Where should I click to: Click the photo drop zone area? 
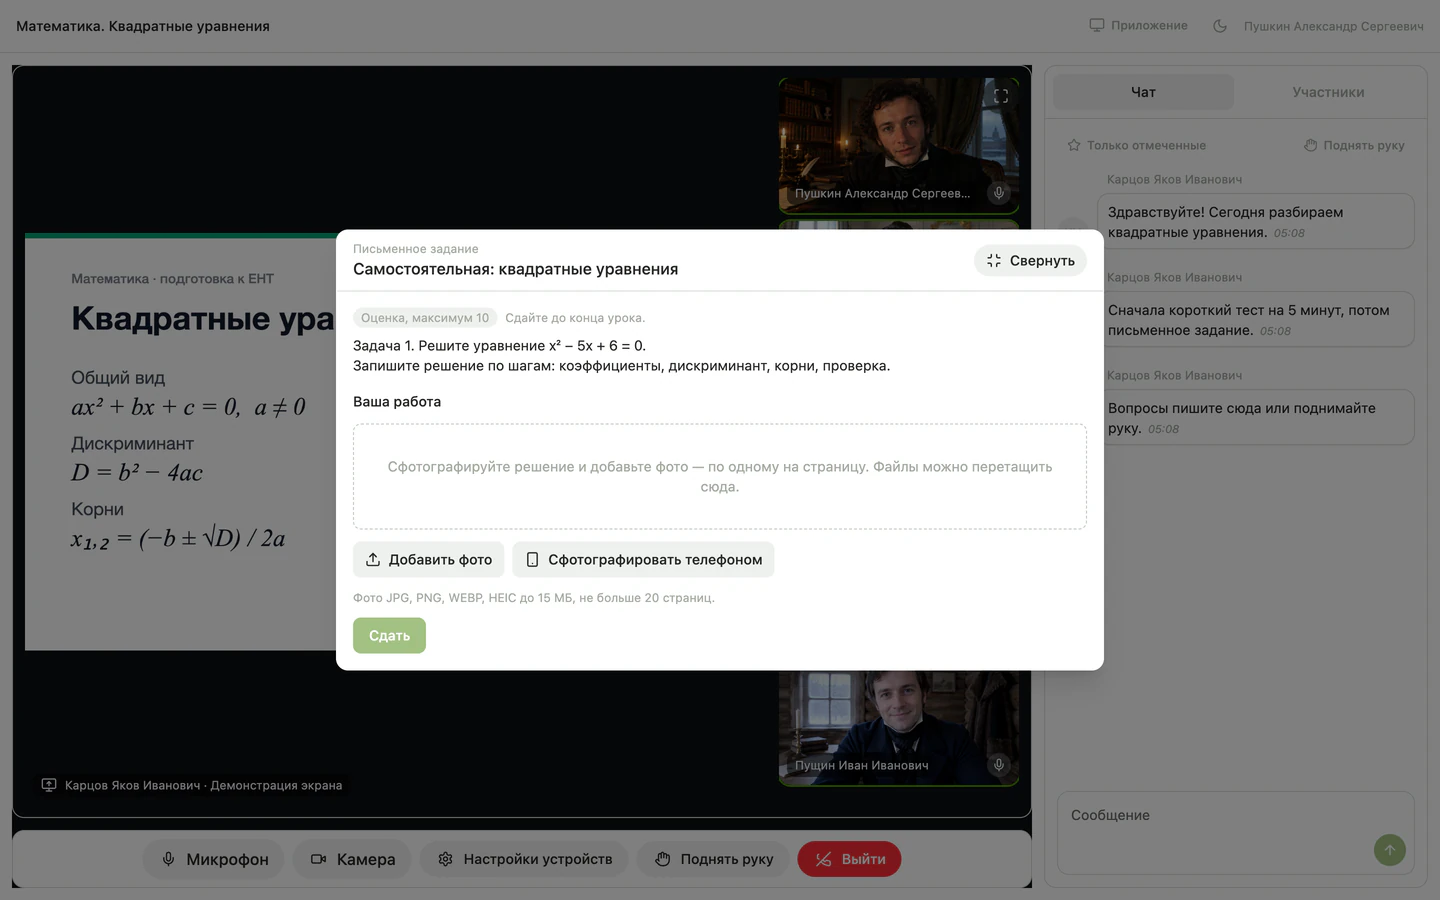coord(720,477)
